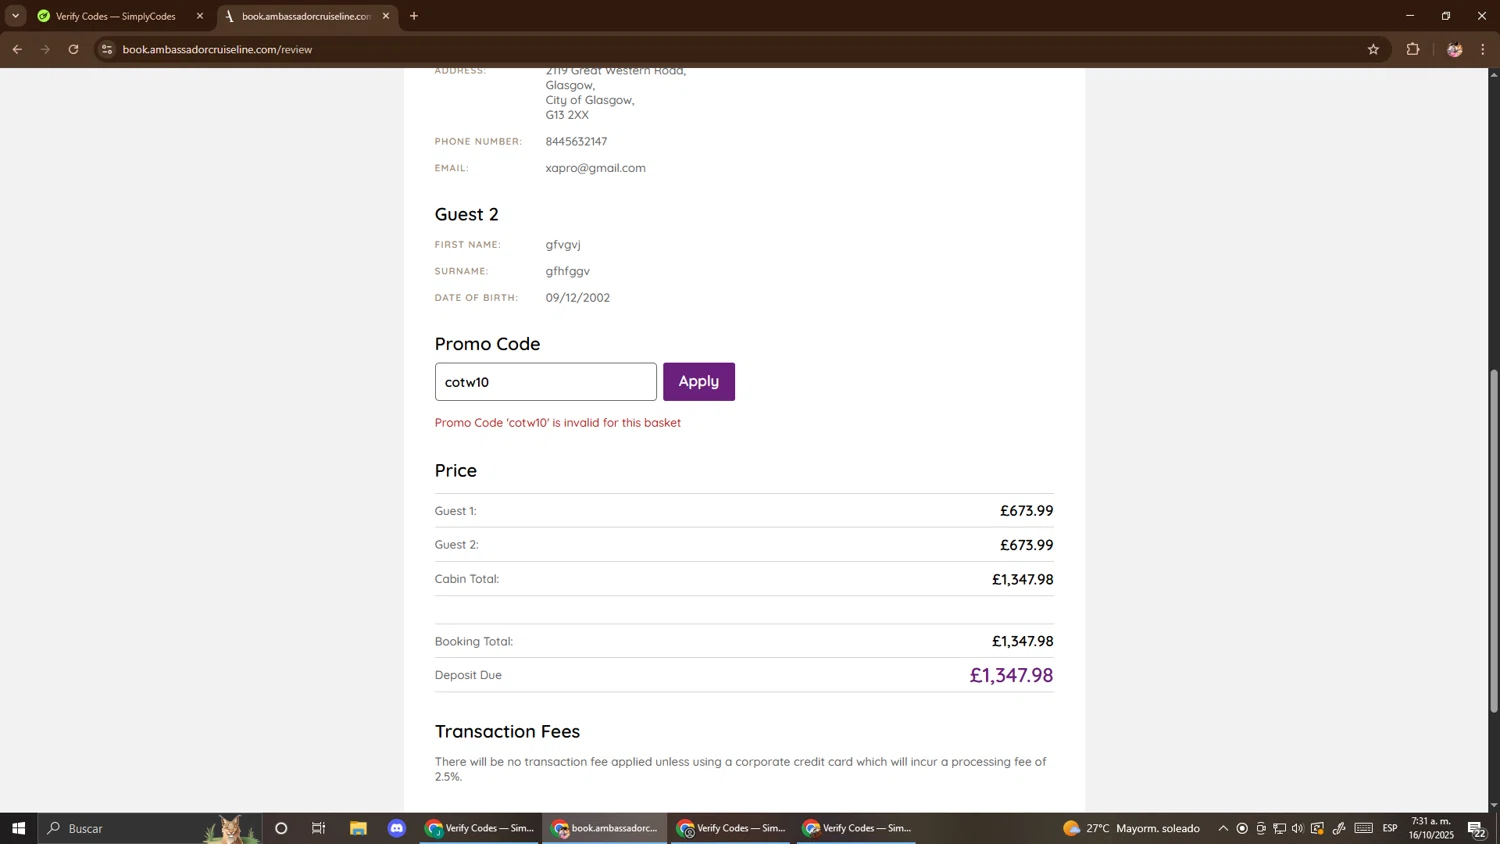Click the Deposit Due amount £1,347.98
Viewport: 1500px width, 844px height.
pos(1011,675)
